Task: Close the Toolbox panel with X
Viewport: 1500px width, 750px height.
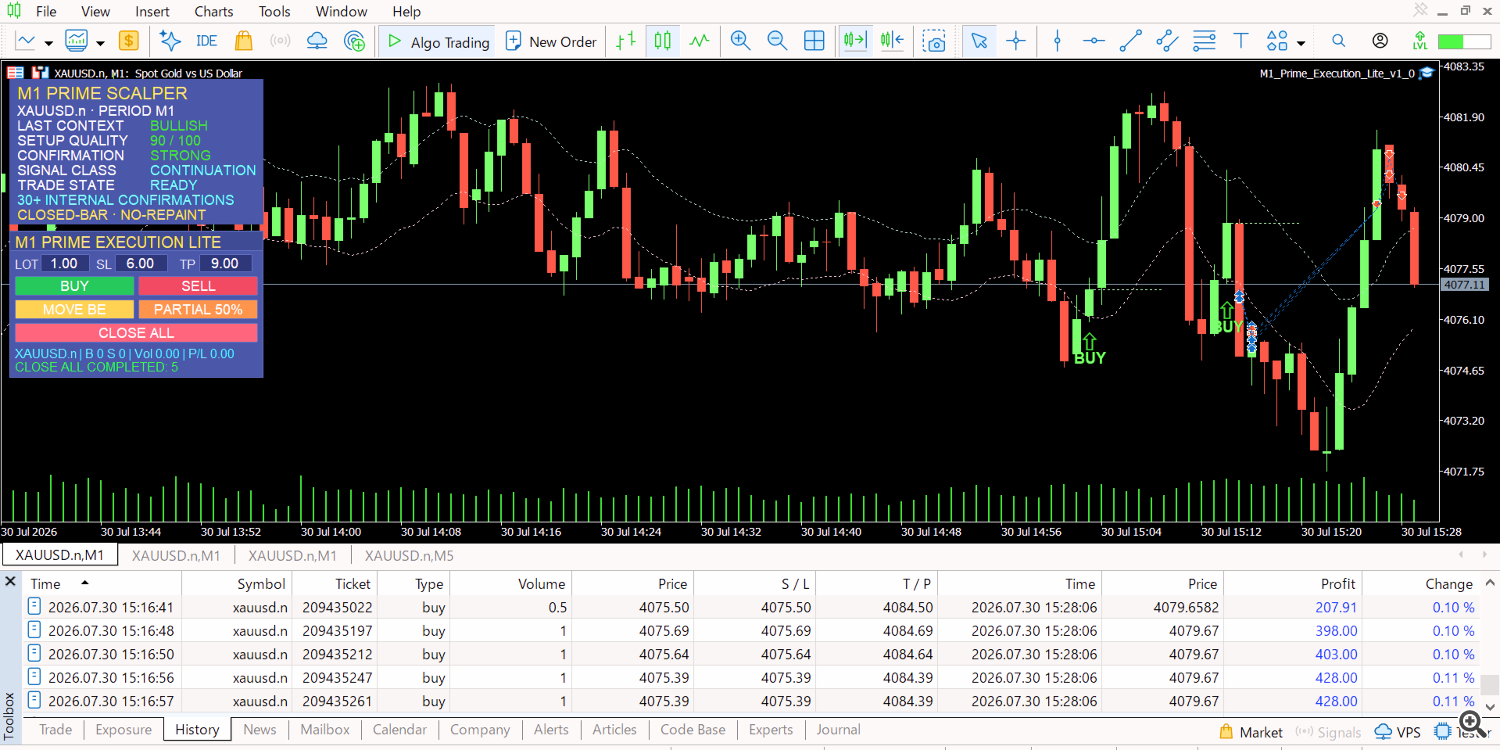Action: 10,581
